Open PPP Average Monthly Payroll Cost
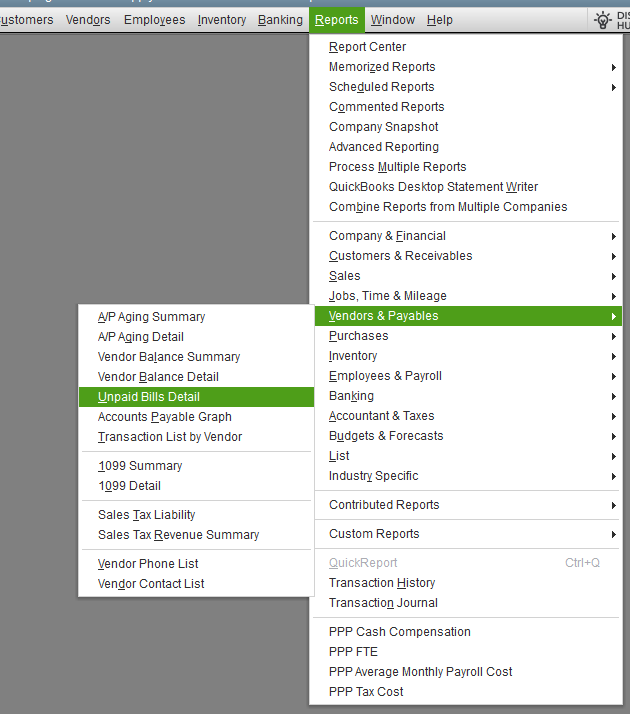The height and width of the screenshot is (714, 630). coord(466,672)
